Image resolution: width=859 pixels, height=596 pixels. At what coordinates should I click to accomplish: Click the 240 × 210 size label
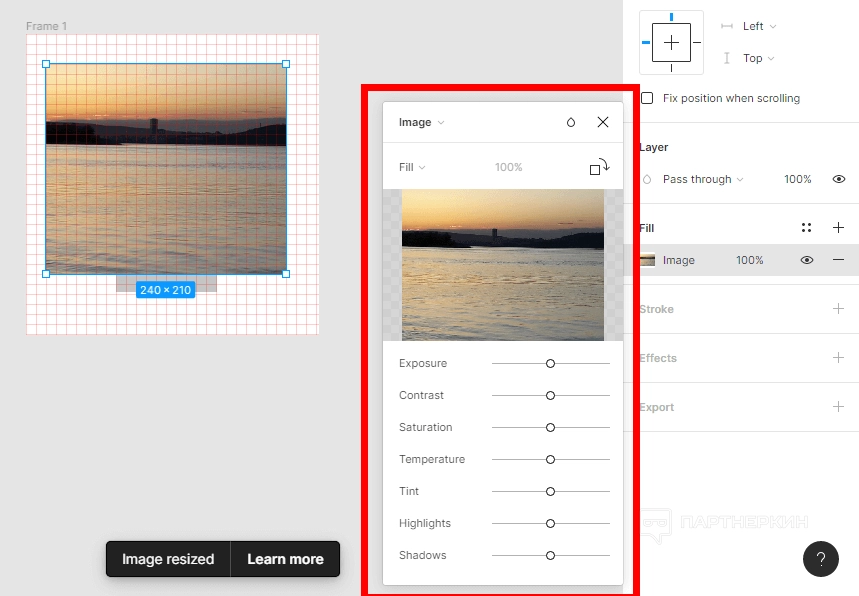[x=165, y=290]
